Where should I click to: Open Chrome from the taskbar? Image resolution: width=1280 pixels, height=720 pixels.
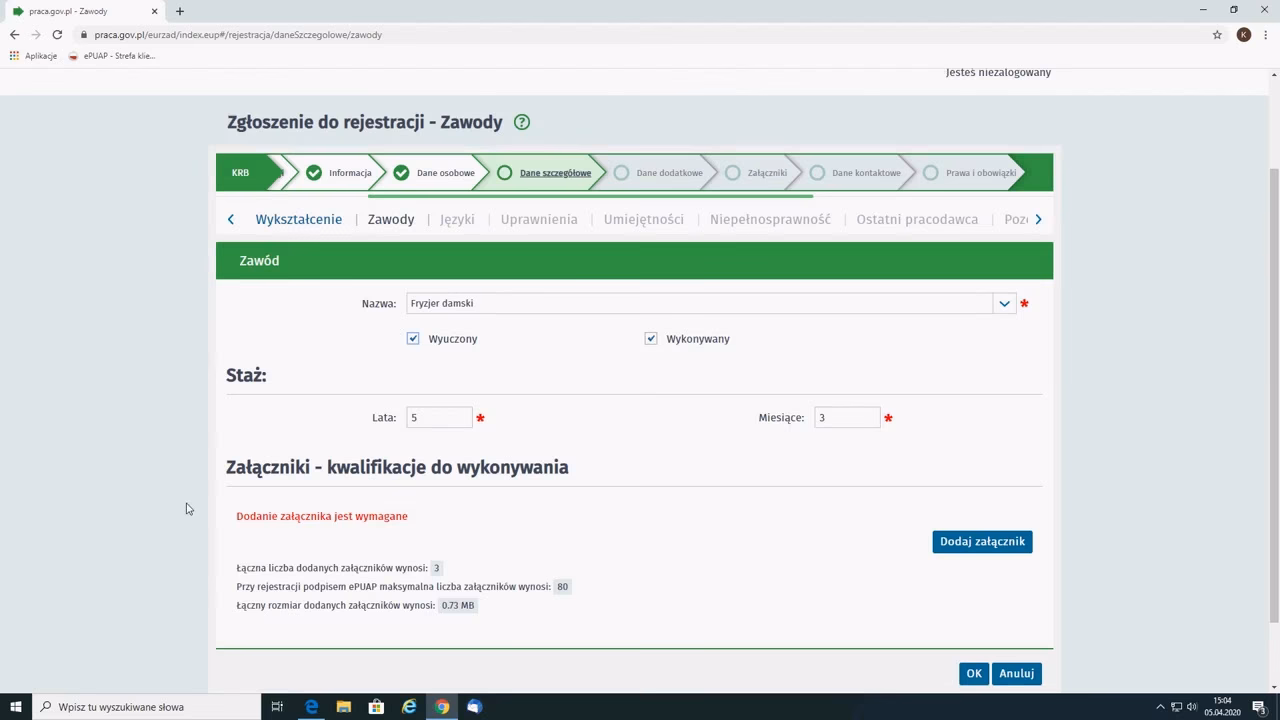pos(442,707)
